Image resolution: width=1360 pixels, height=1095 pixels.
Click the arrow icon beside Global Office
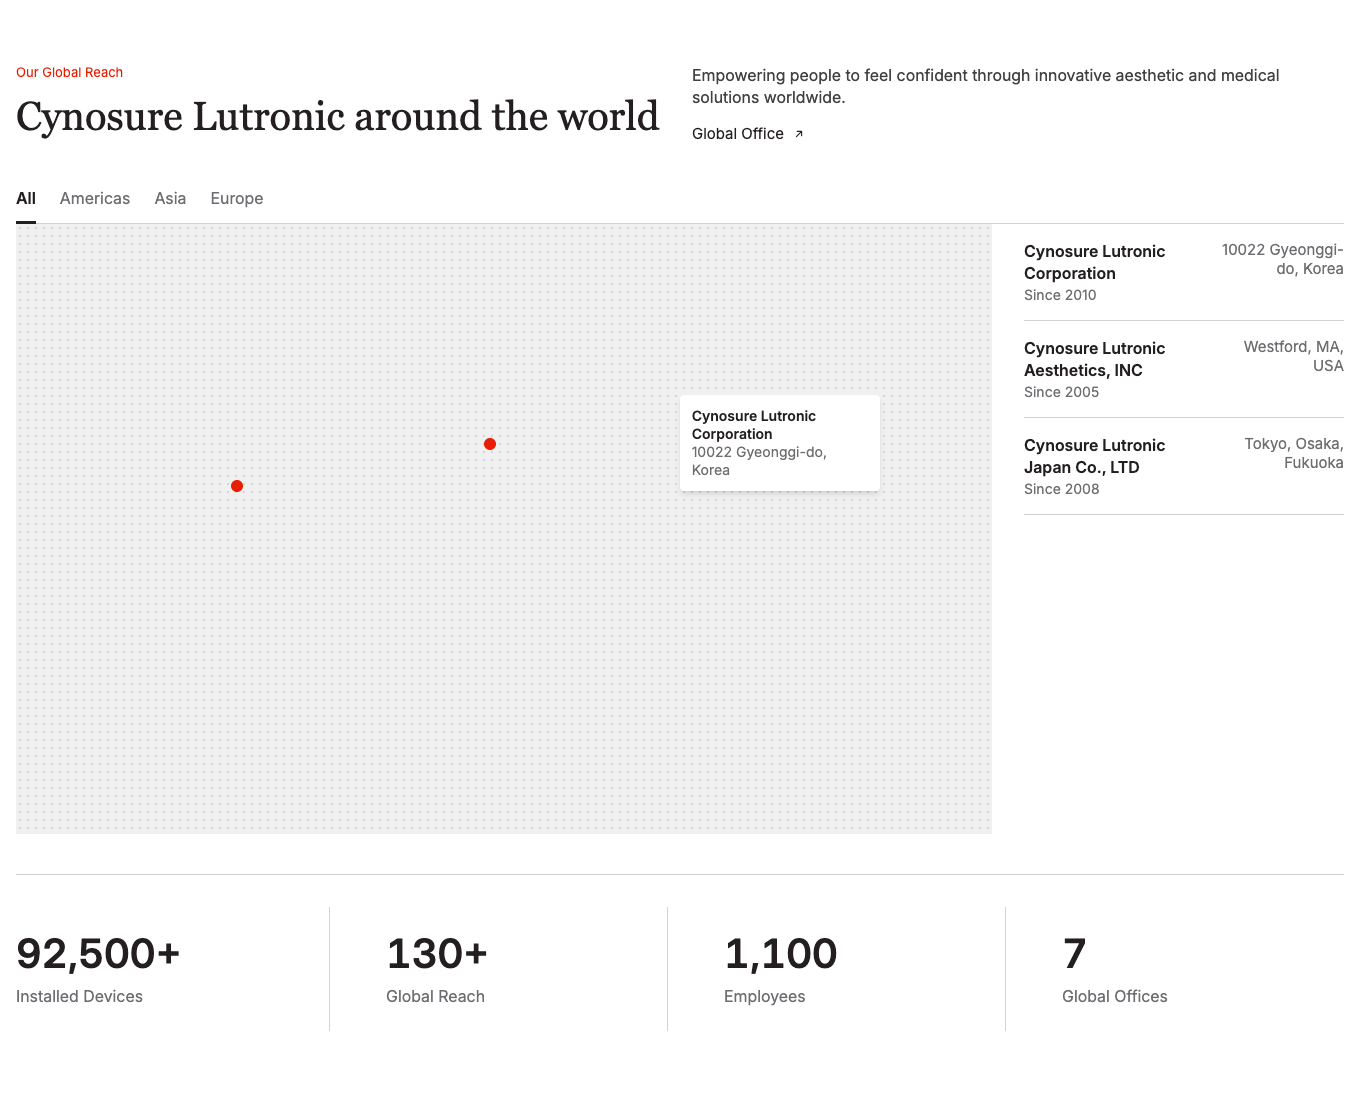coord(798,134)
